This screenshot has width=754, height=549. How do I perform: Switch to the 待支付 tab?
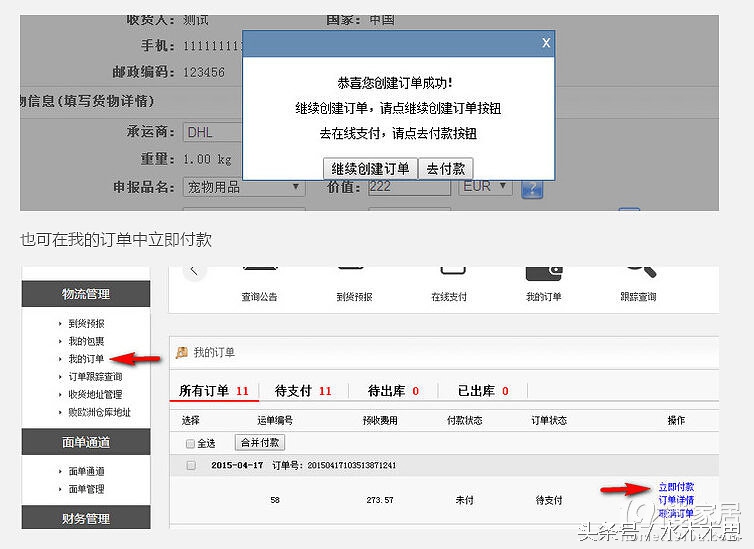pyautogui.click(x=303, y=391)
